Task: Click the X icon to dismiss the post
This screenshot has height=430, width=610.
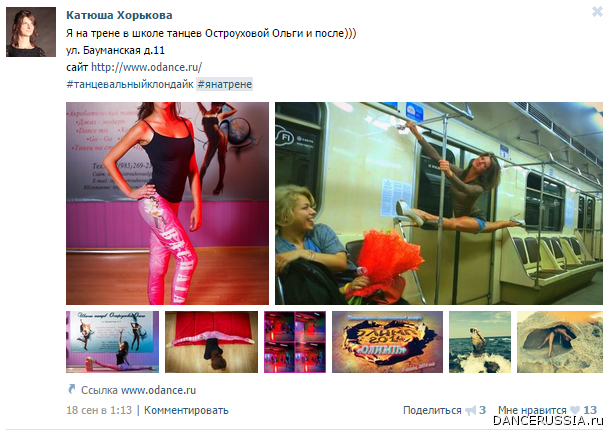Action: point(597,12)
